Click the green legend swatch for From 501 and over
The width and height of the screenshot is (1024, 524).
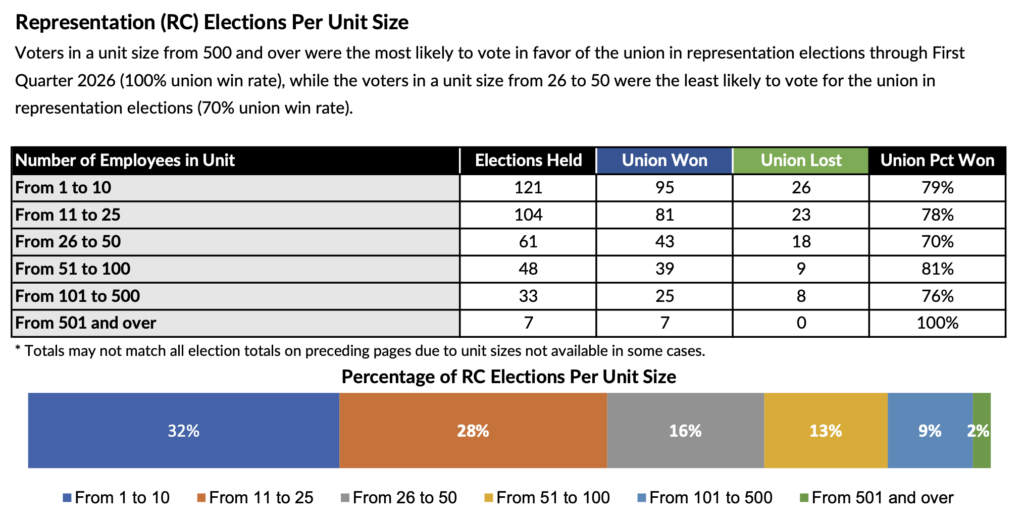(x=803, y=498)
